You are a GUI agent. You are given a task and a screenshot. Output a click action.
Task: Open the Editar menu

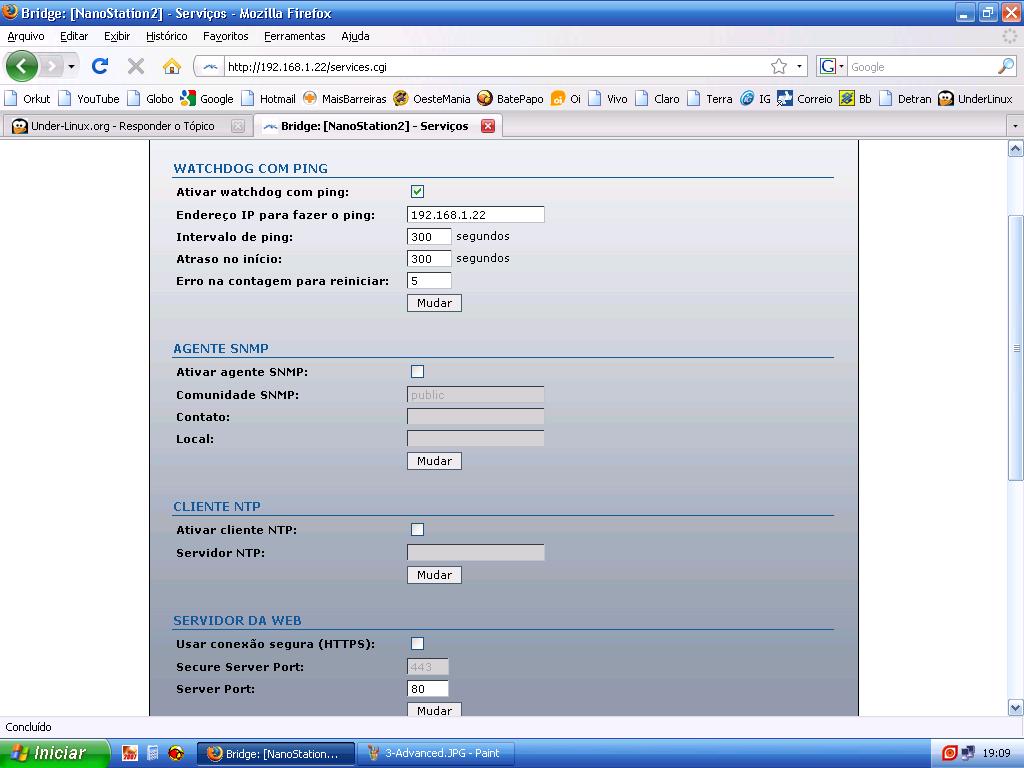tap(74, 36)
